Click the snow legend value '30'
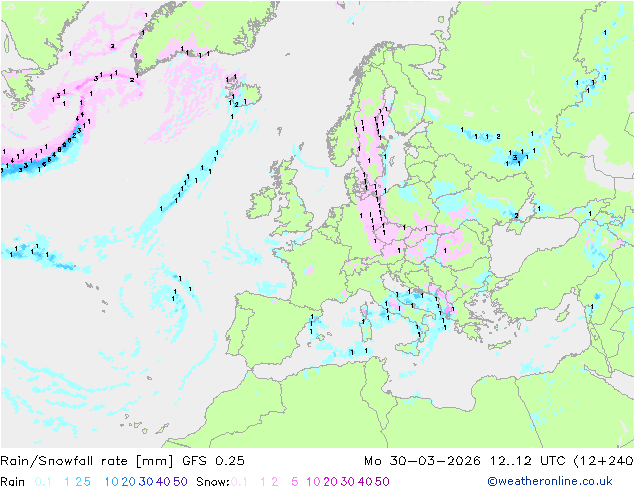This screenshot has width=634, height=490. pos(348,482)
